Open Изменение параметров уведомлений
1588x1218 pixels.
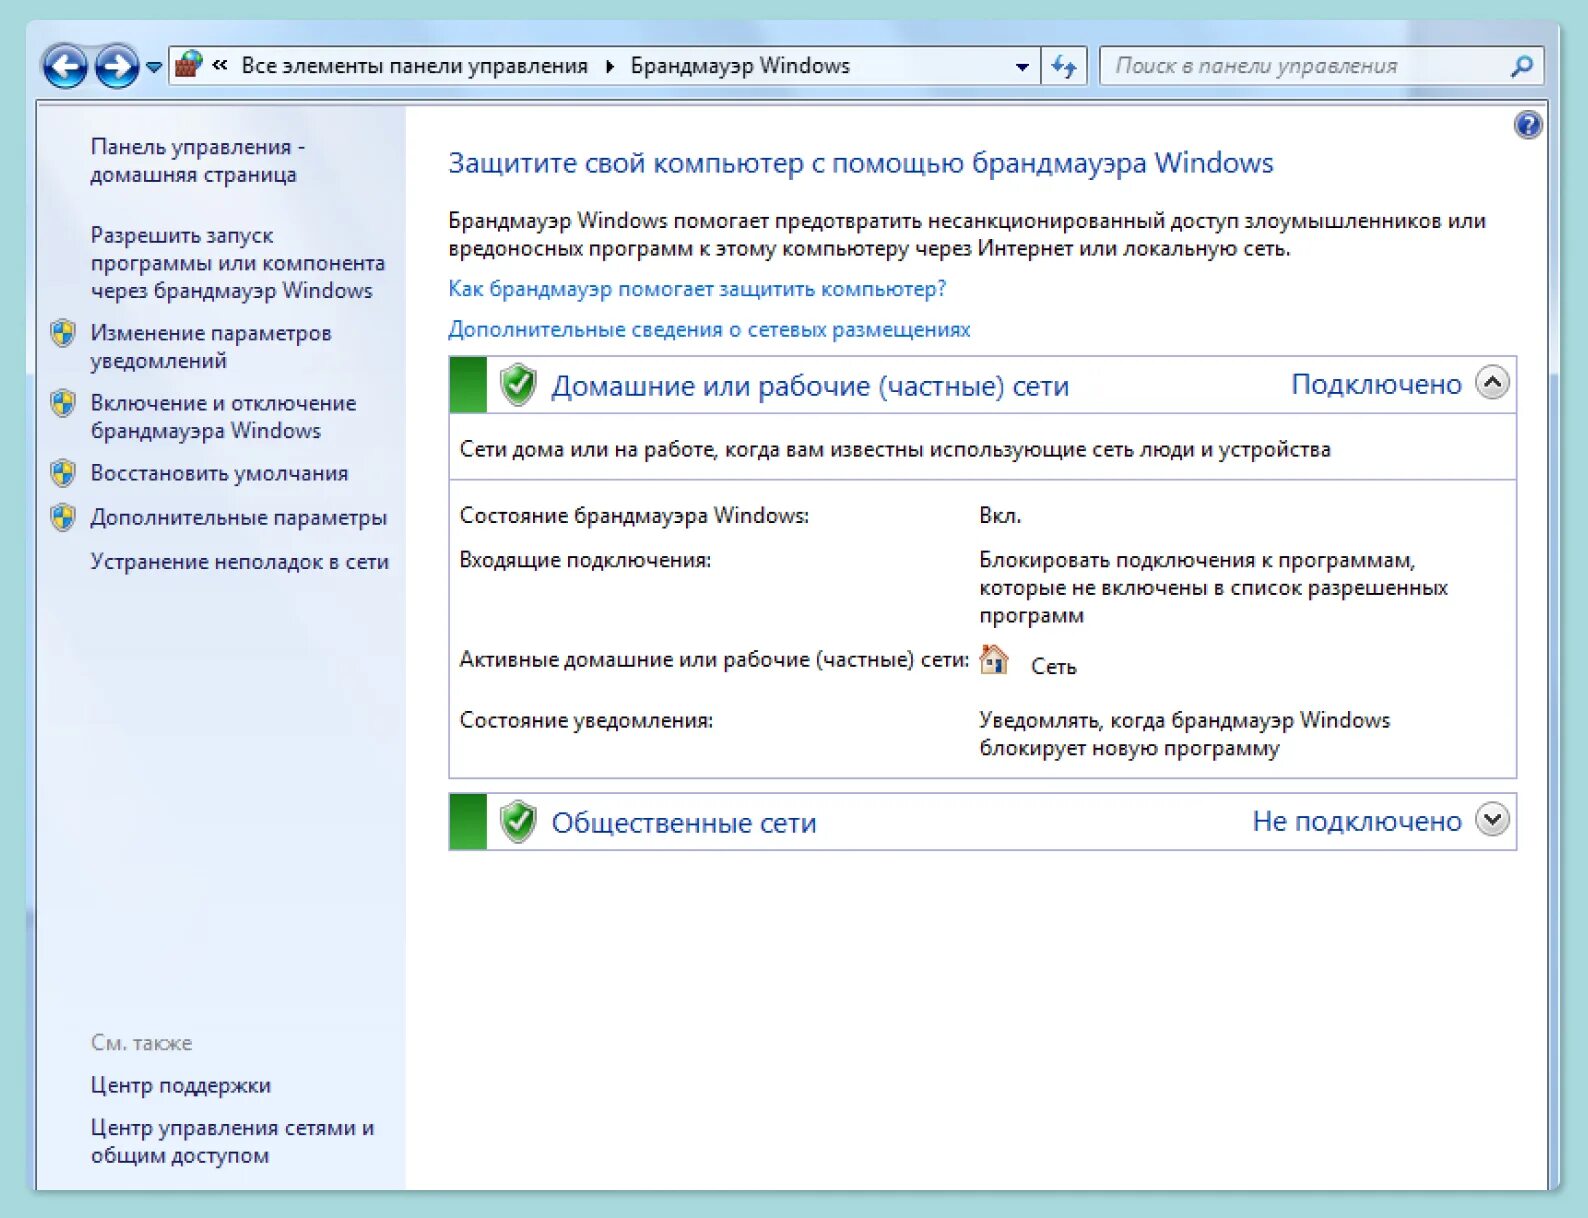pos(211,346)
